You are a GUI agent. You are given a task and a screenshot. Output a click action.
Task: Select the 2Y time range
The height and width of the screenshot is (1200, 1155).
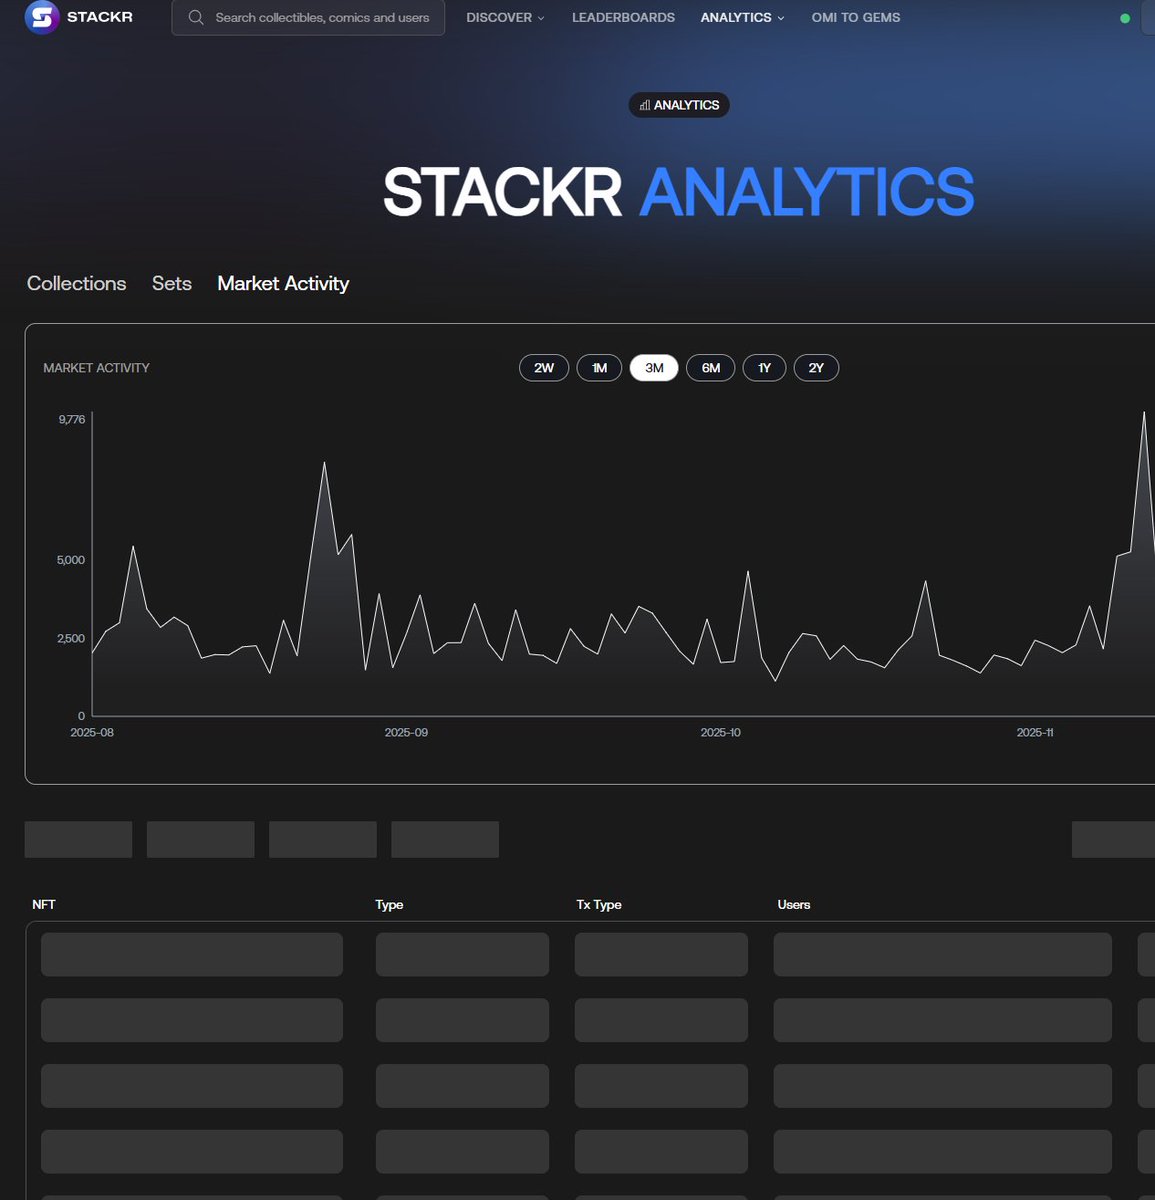[x=816, y=368]
